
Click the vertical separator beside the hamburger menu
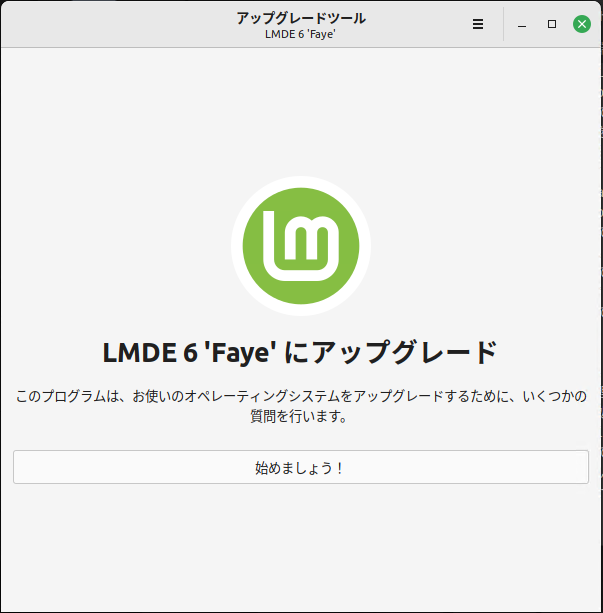click(503, 24)
